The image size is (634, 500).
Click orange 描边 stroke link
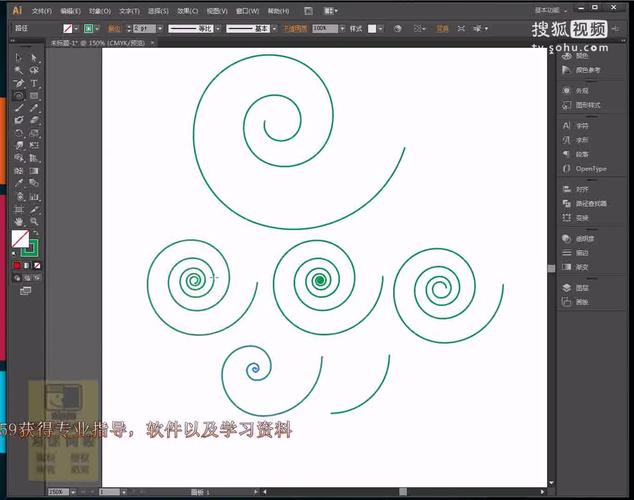(x=114, y=28)
